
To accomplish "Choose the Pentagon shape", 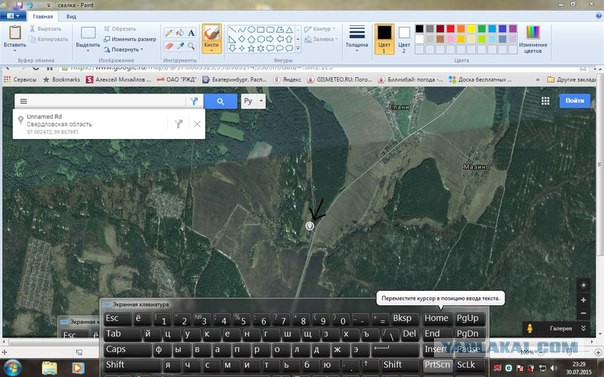I will 251,39.
